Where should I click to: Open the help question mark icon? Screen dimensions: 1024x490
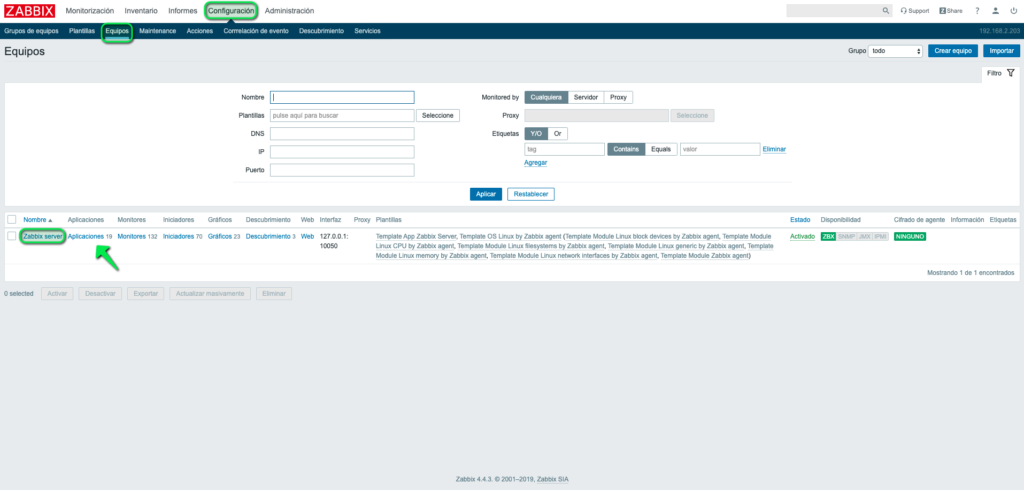coord(977,11)
